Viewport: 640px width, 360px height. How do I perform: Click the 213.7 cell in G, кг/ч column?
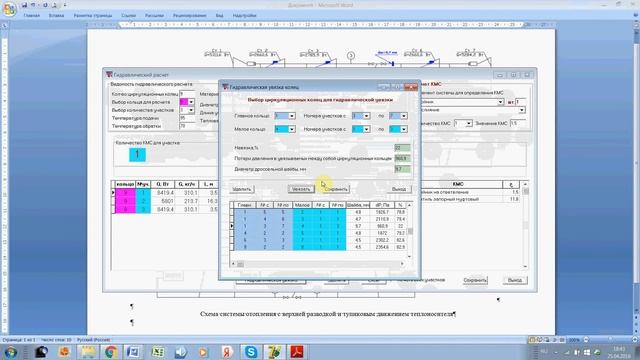click(x=187, y=201)
